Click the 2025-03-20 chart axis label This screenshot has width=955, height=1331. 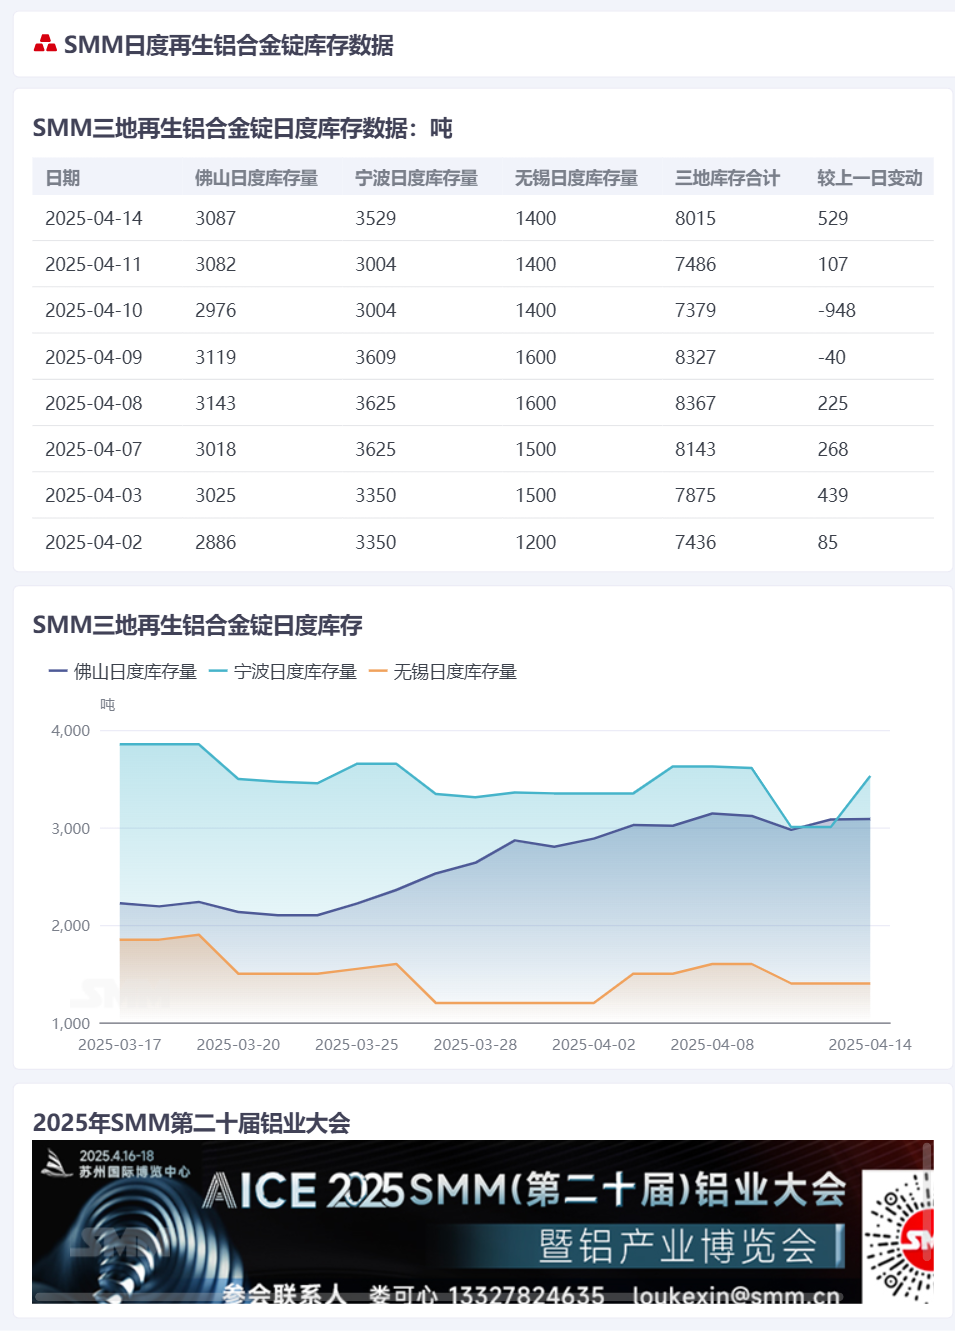(x=238, y=1044)
